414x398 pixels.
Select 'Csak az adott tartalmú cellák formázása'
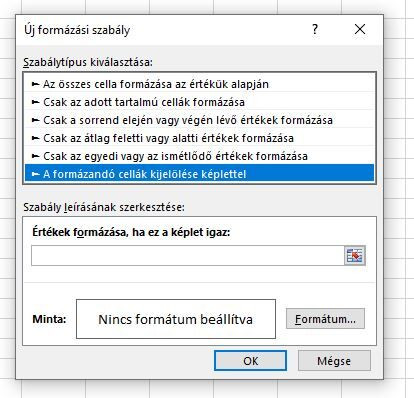click(x=199, y=102)
